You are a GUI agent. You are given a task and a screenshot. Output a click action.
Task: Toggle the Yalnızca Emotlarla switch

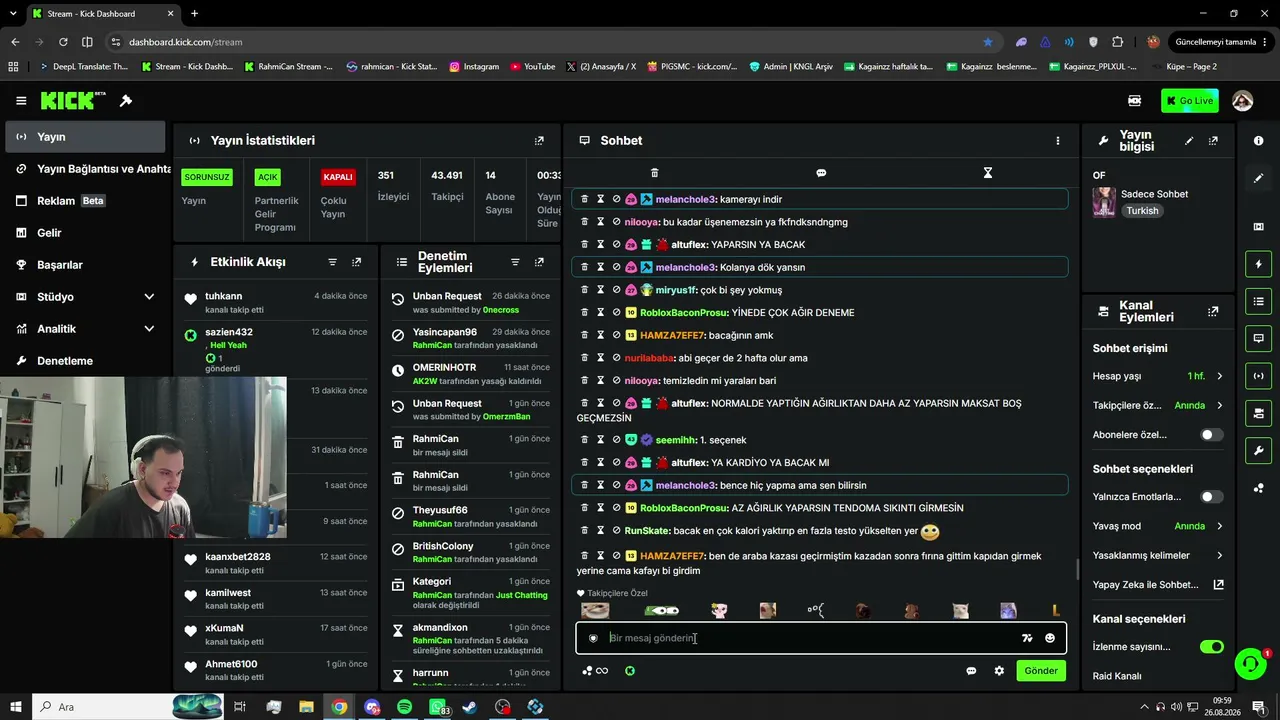tap(1211, 497)
